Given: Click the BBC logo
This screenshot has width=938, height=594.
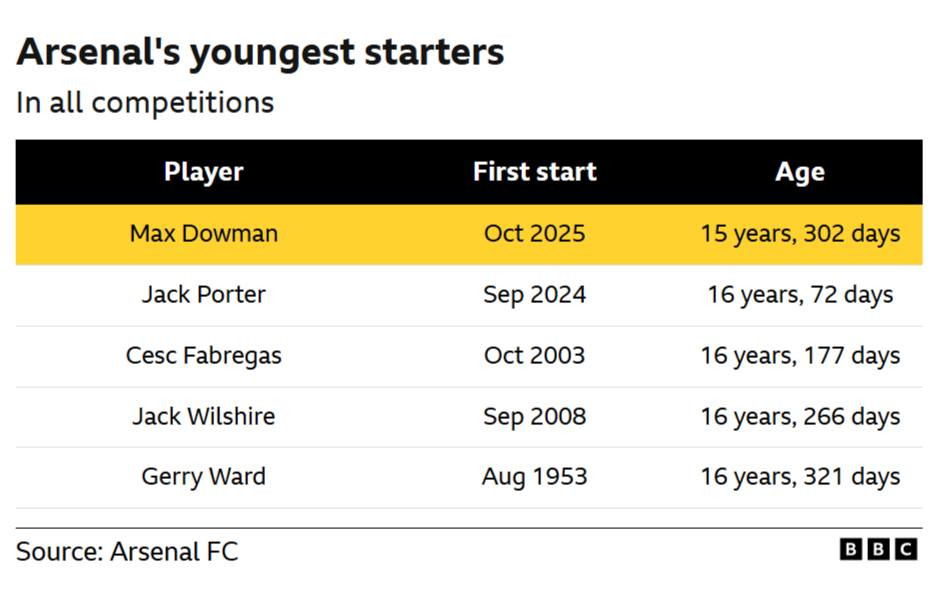Looking at the screenshot, I should pyautogui.click(x=877, y=549).
